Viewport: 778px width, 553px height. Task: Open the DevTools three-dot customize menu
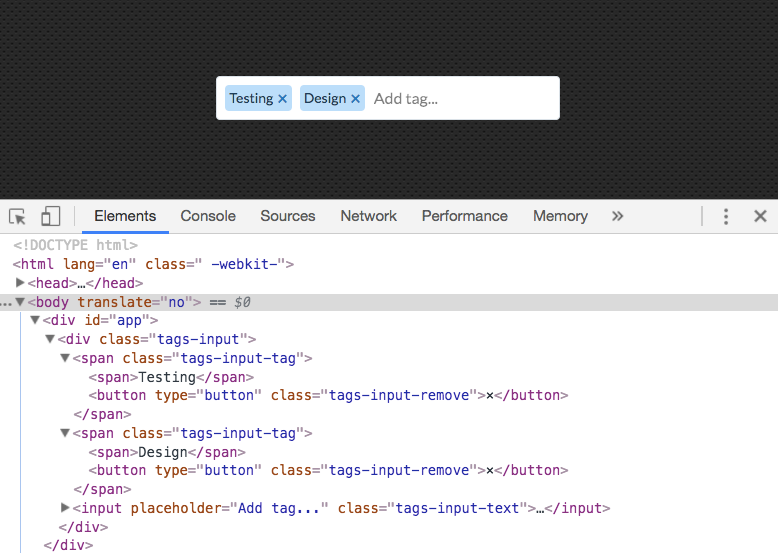[726, 216]
